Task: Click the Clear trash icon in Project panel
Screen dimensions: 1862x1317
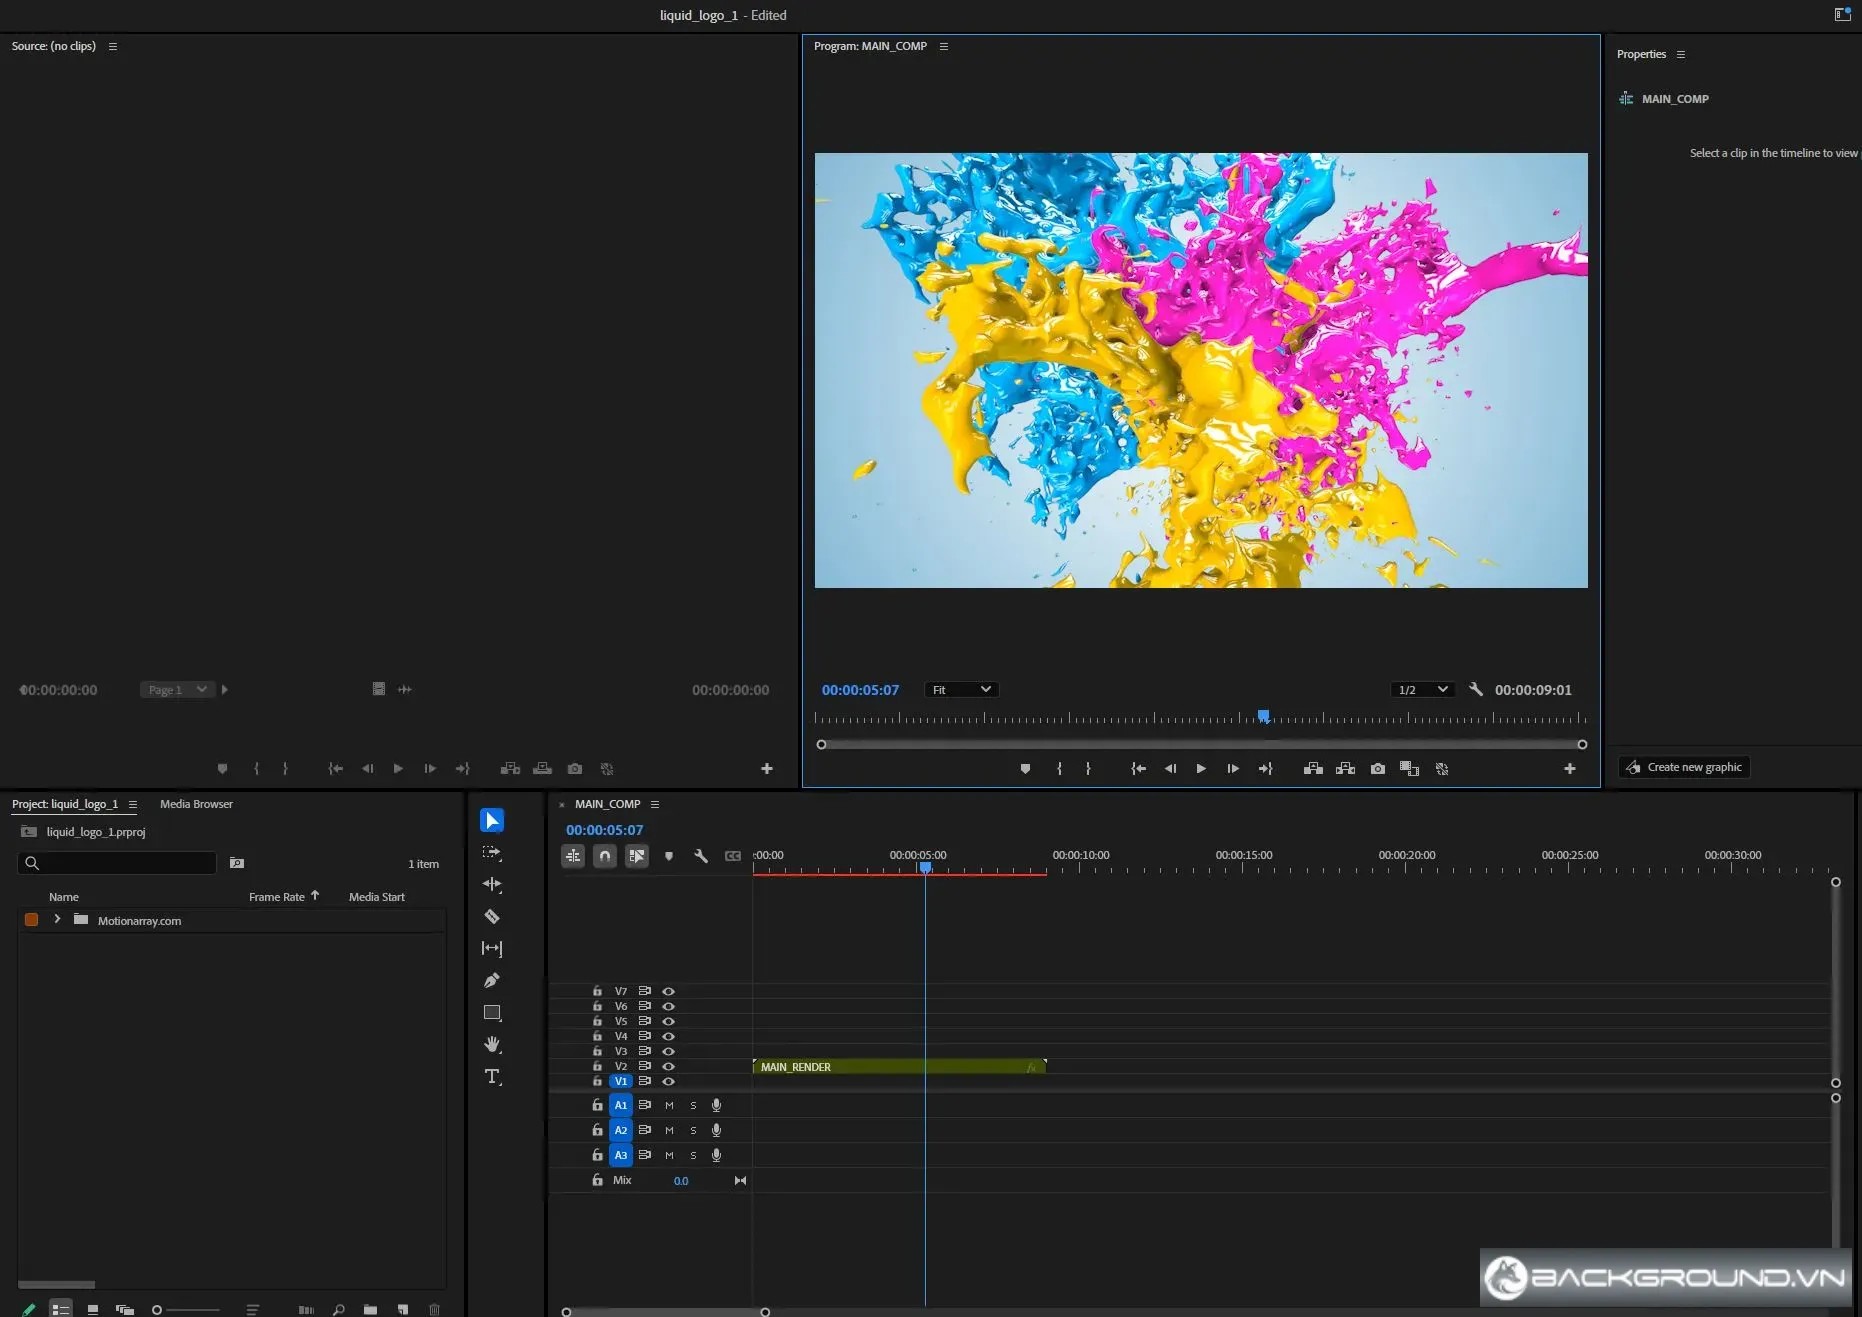Action: 434,1309
